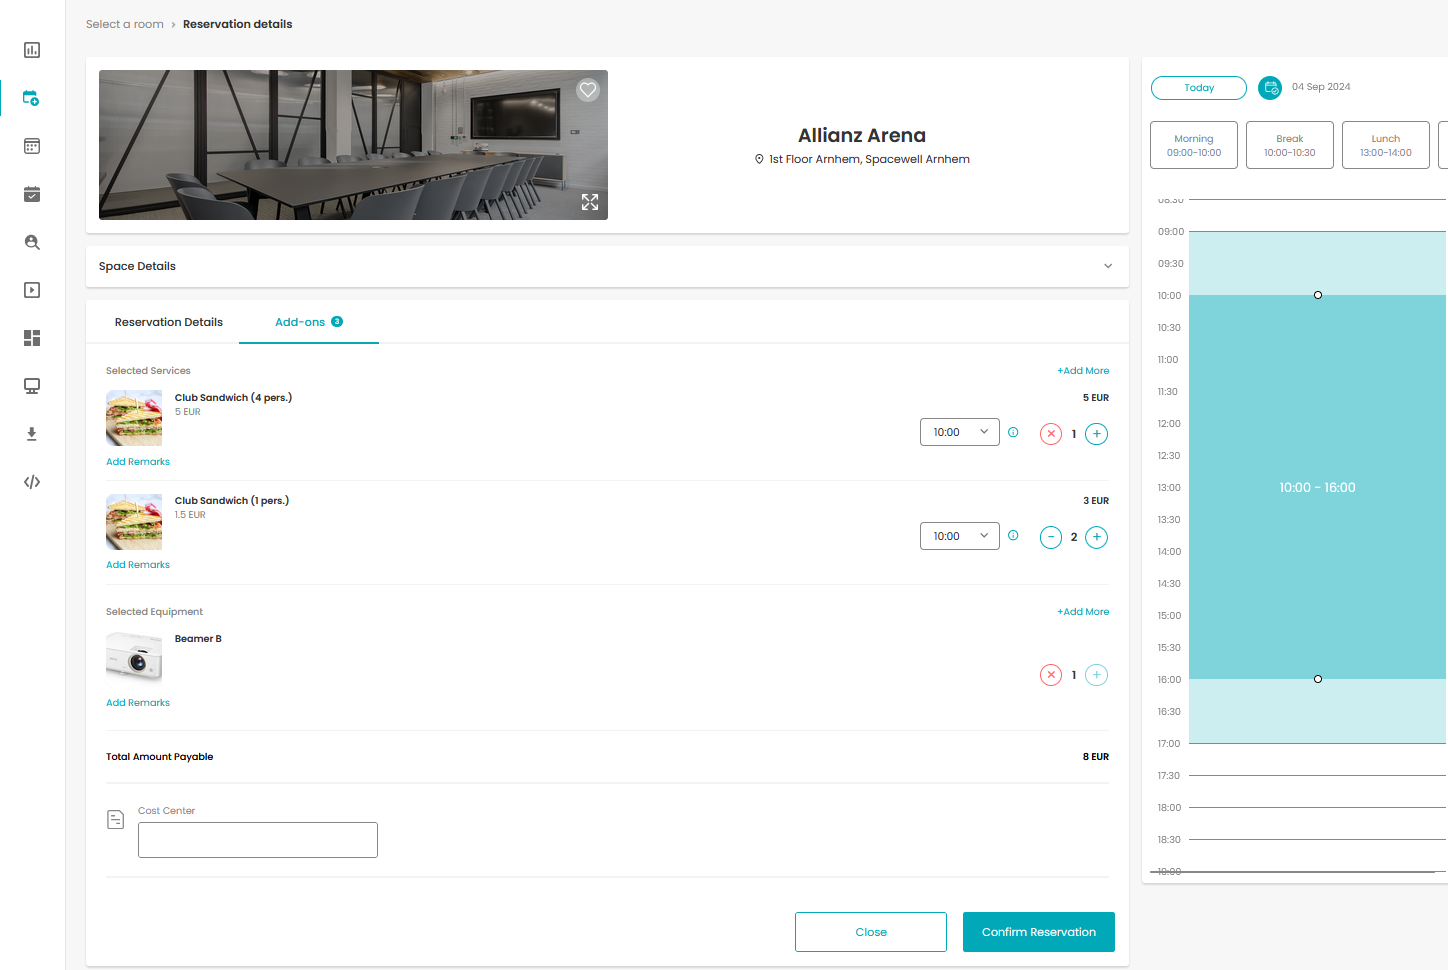The height and width of the screenshot is (970, 1448).
Task: Show info for Club Sandwich (1 pers.) time
Action: [x=1013, y=536]
